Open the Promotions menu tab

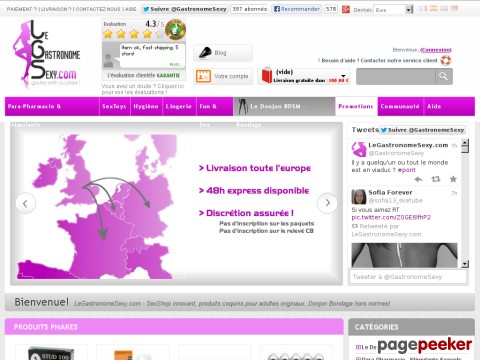point(356,106)
